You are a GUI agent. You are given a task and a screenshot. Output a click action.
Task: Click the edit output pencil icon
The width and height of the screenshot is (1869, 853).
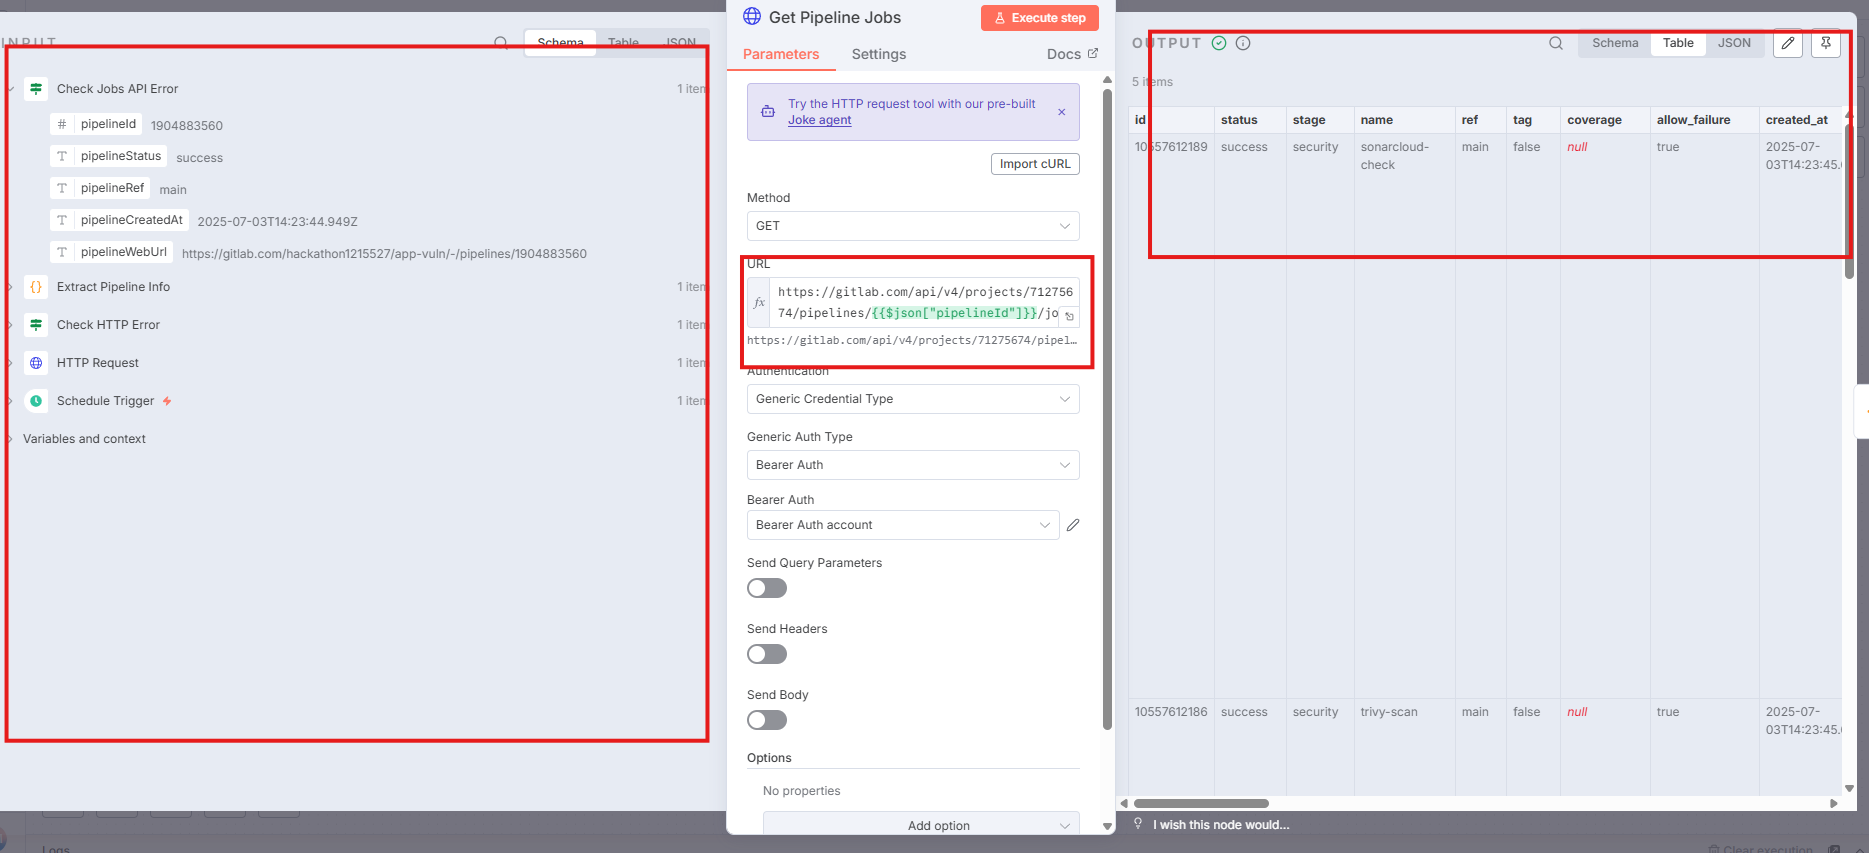point(1787,43)
